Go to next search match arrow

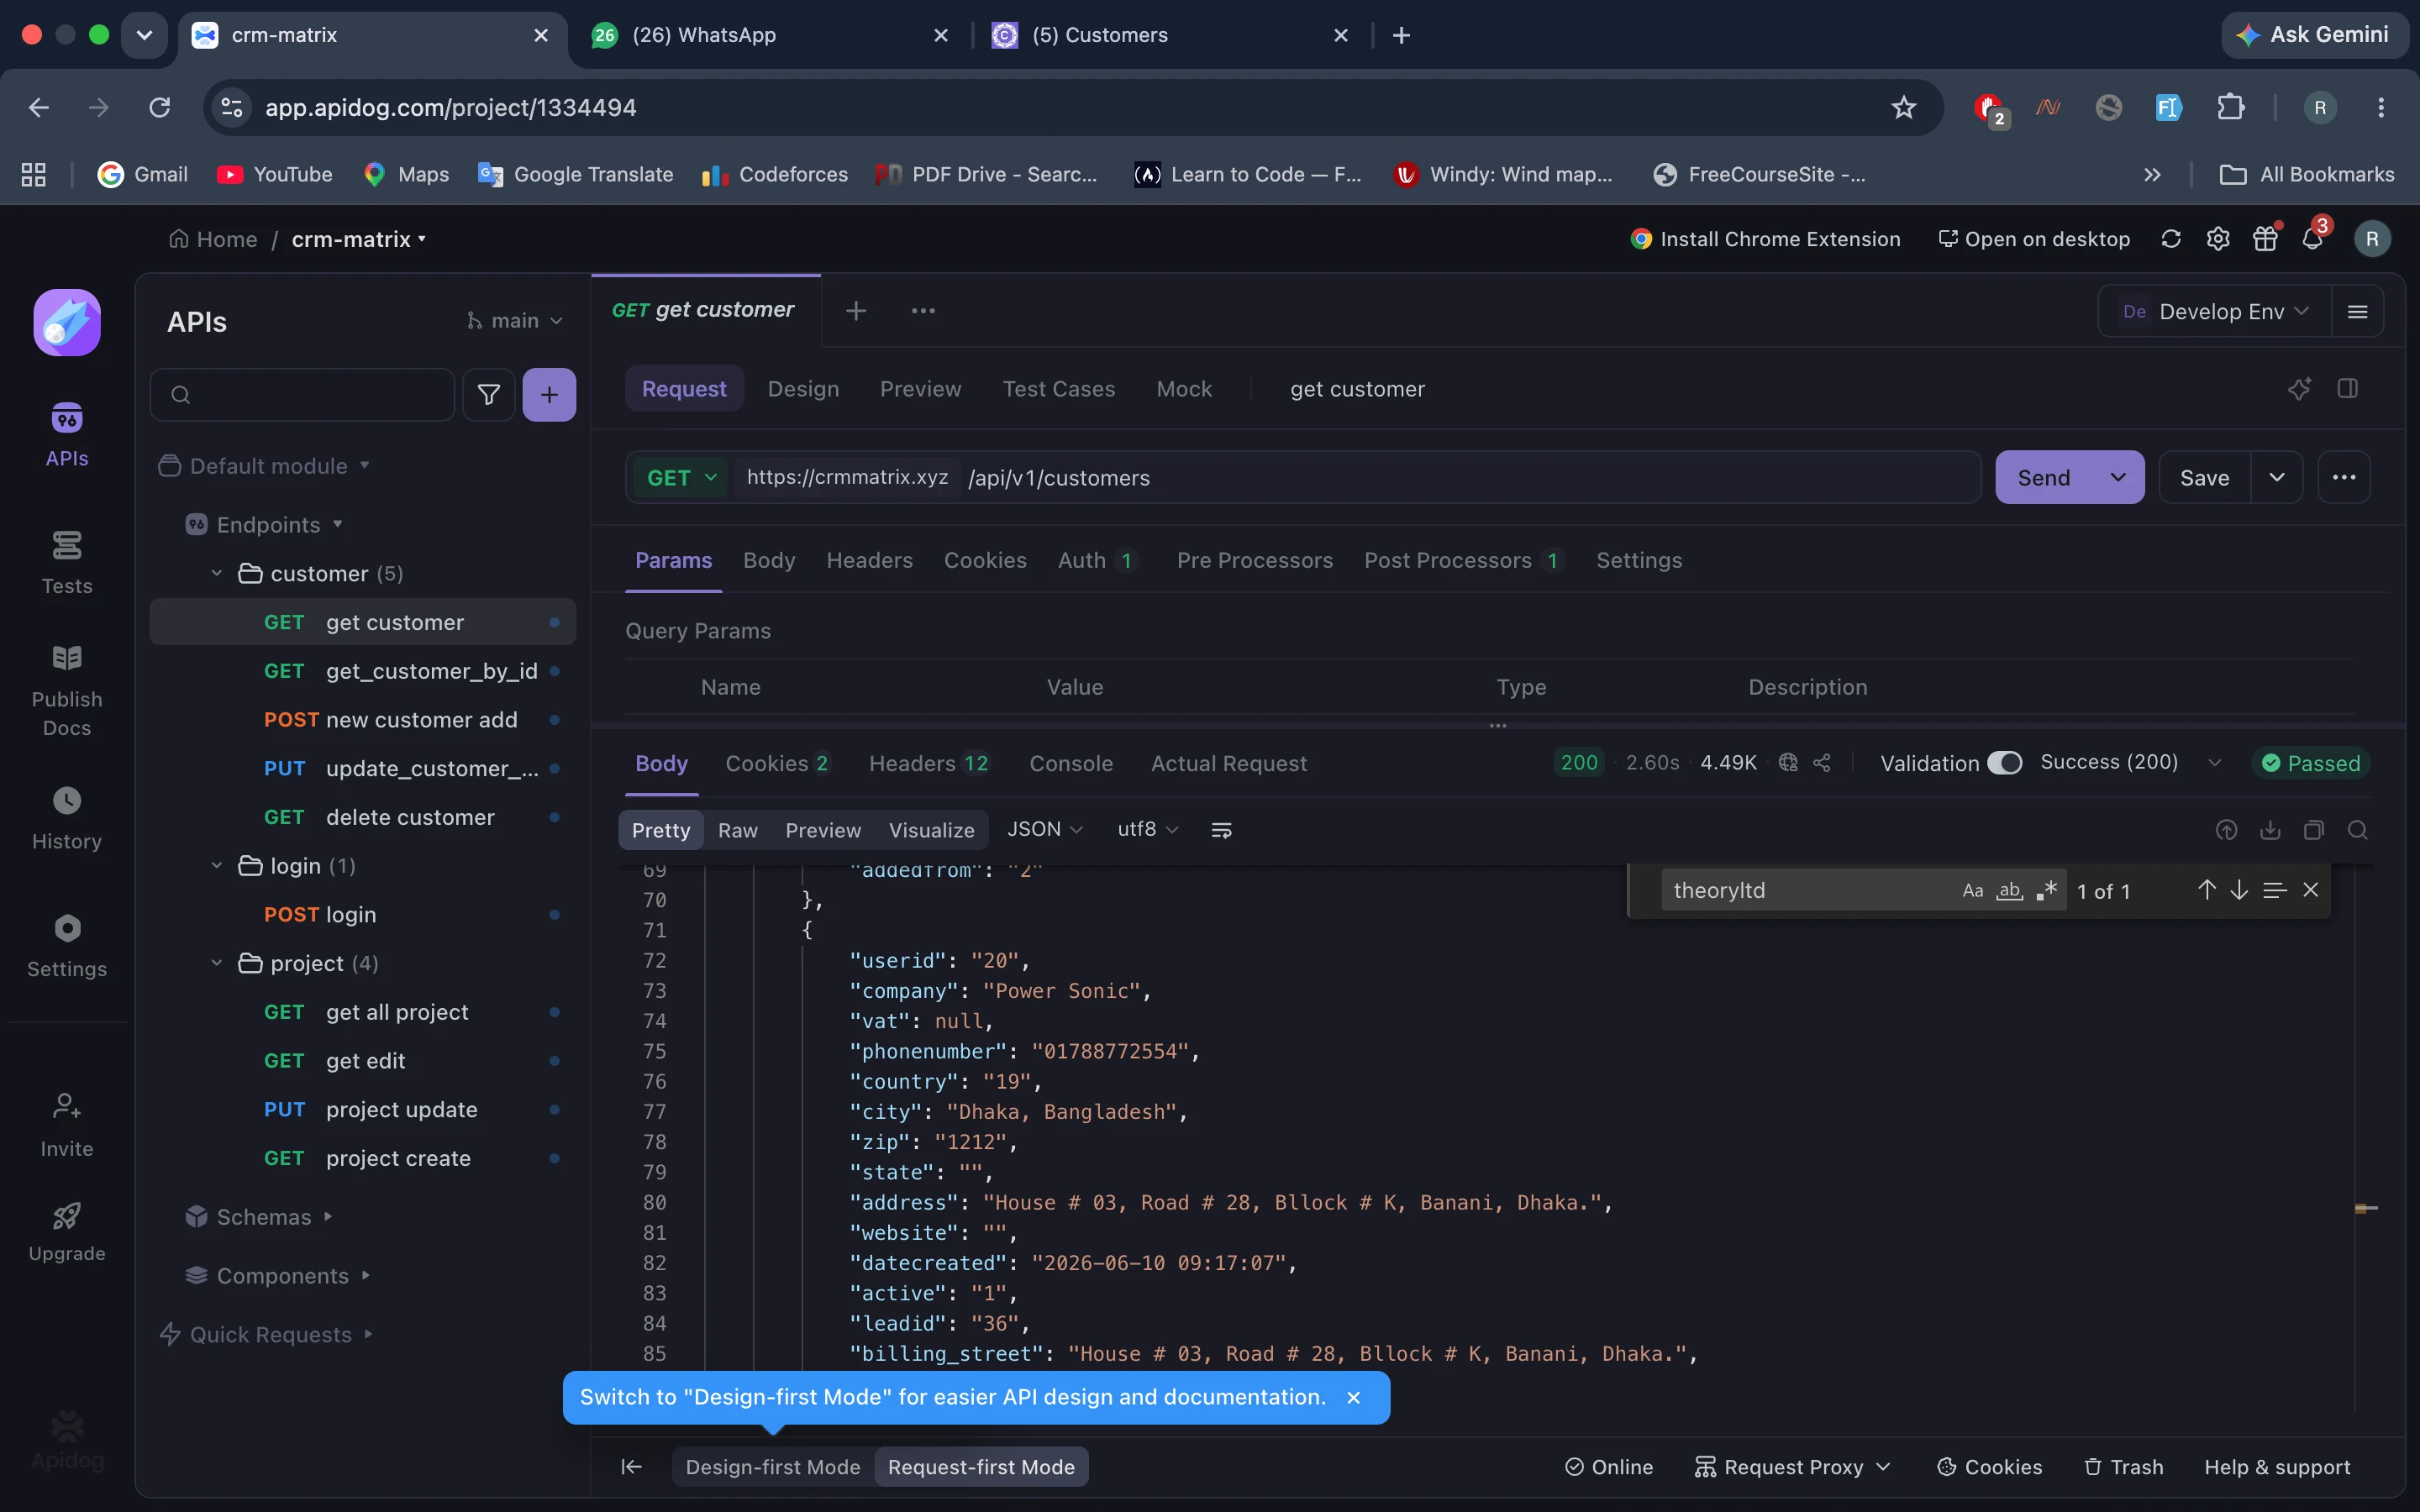coord(2239,890)
